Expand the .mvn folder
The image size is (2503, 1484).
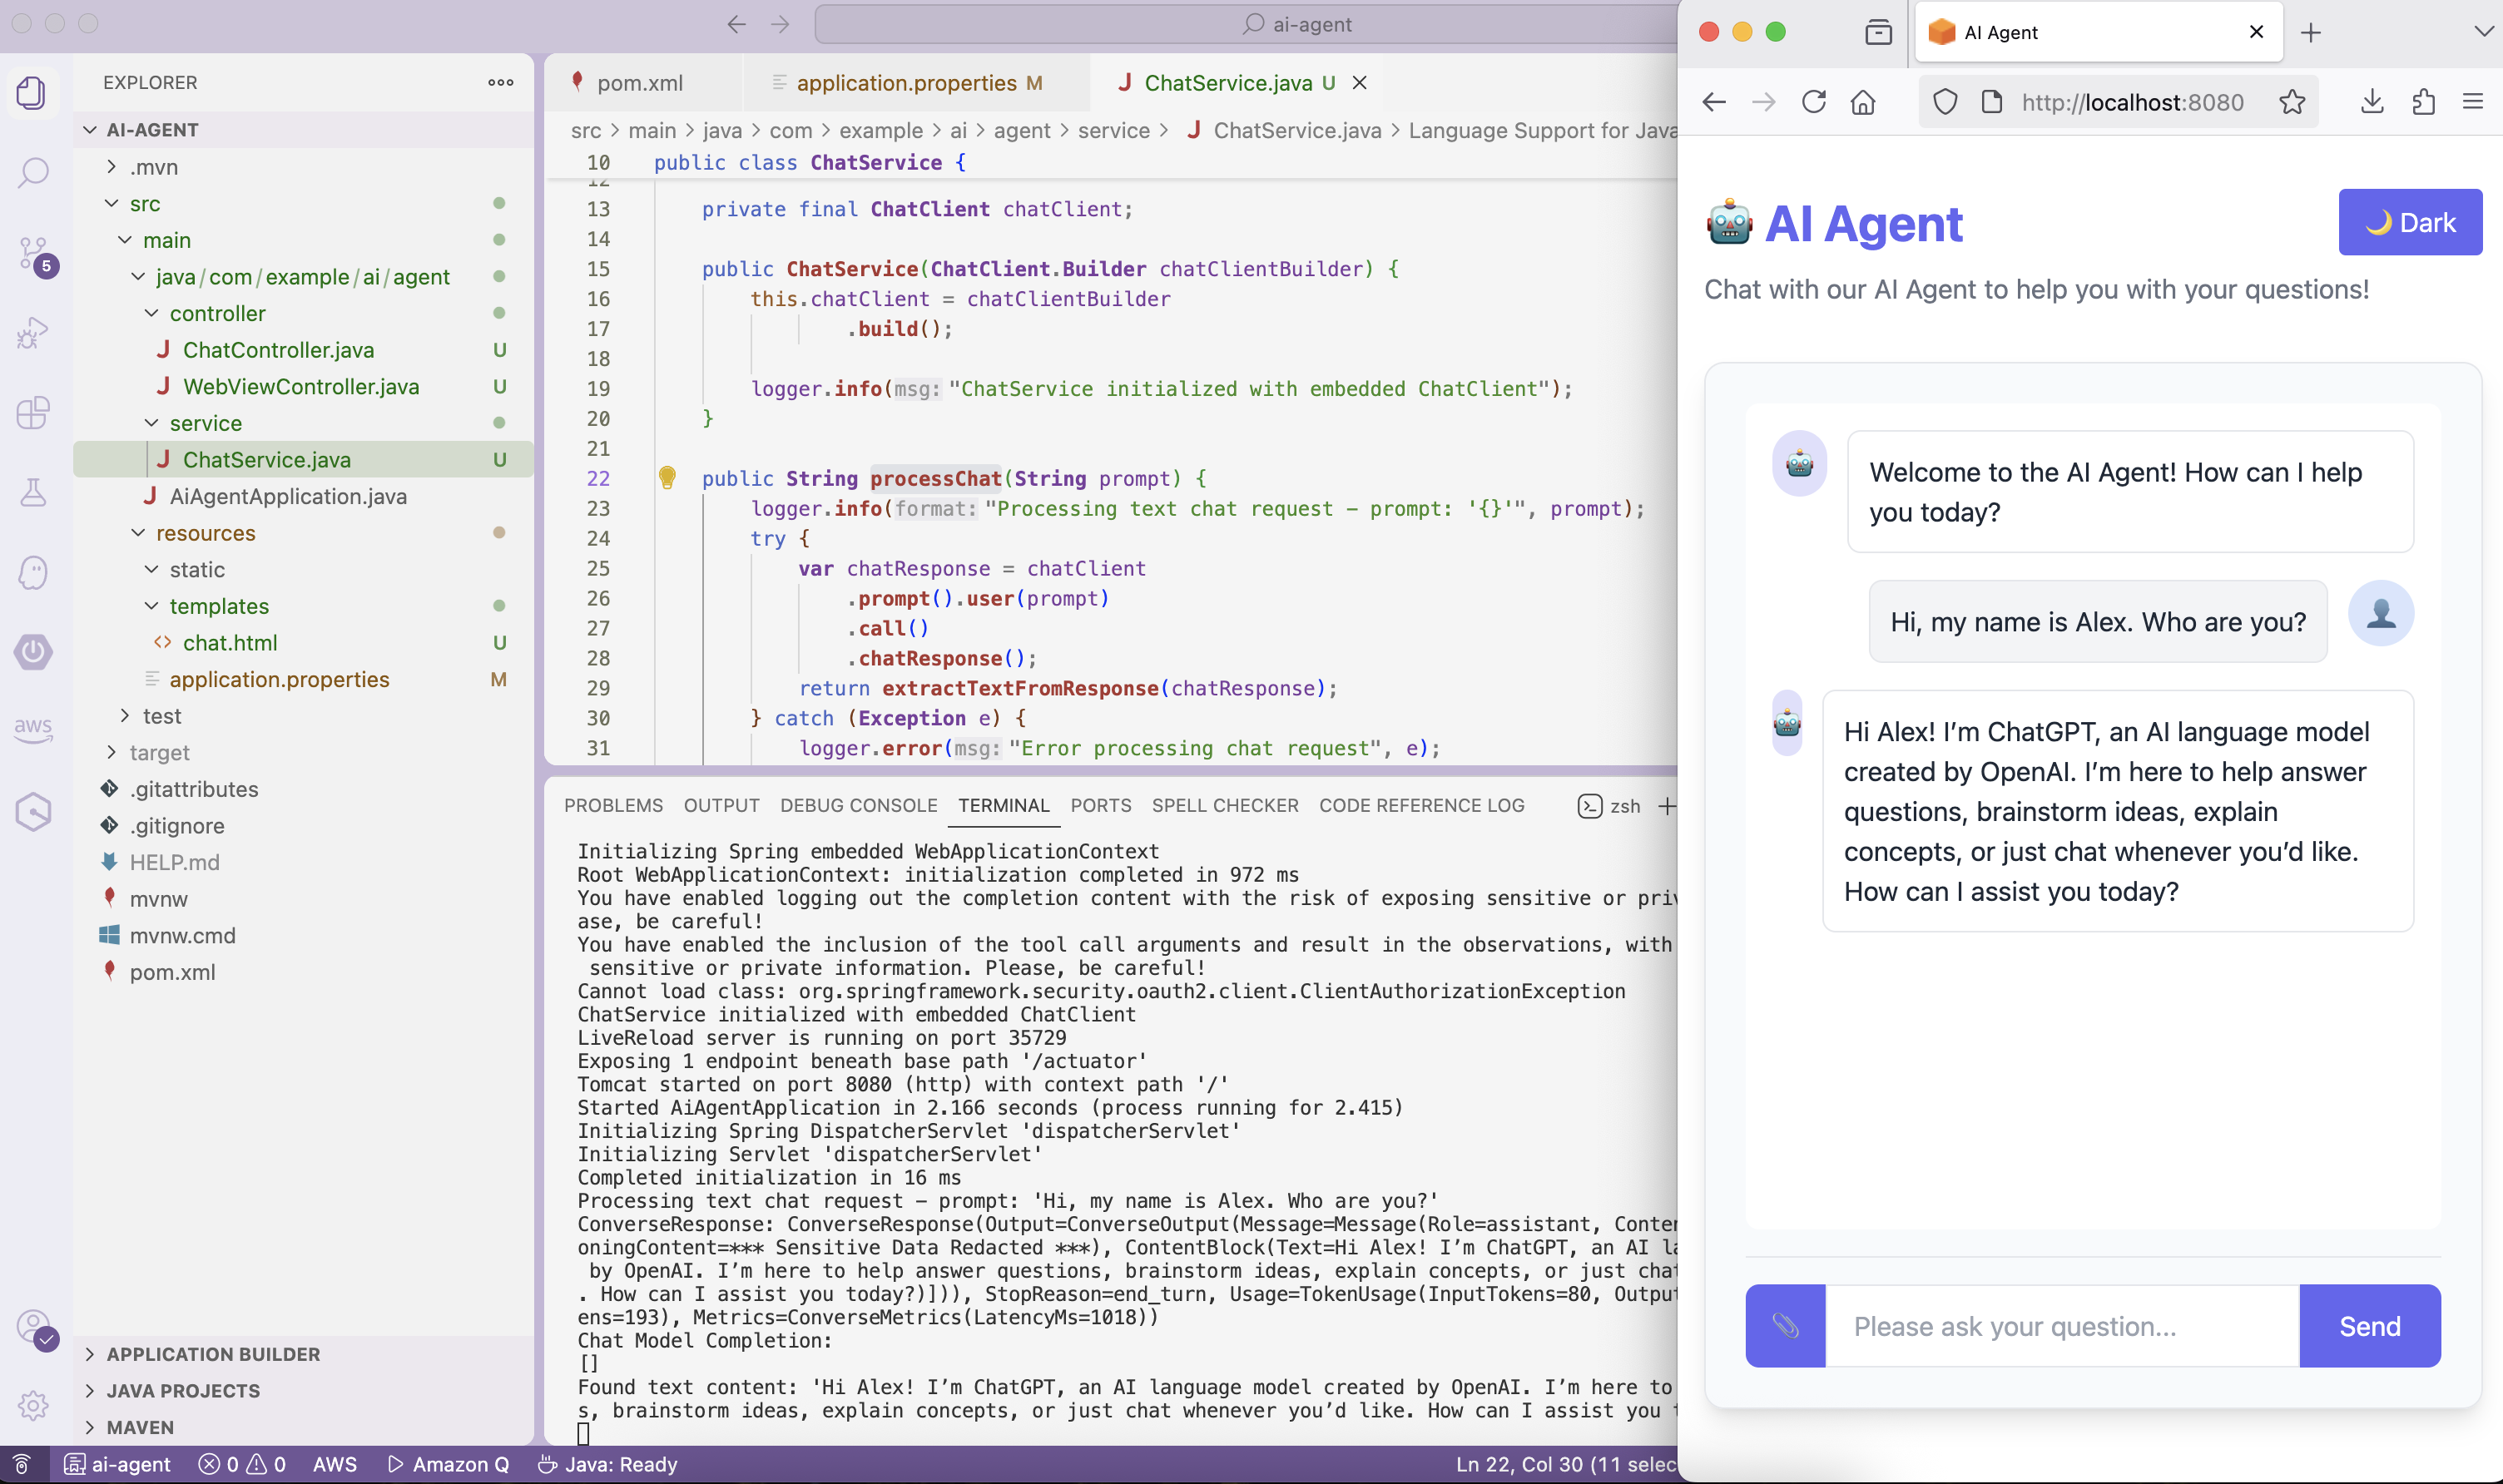(153, 167)
